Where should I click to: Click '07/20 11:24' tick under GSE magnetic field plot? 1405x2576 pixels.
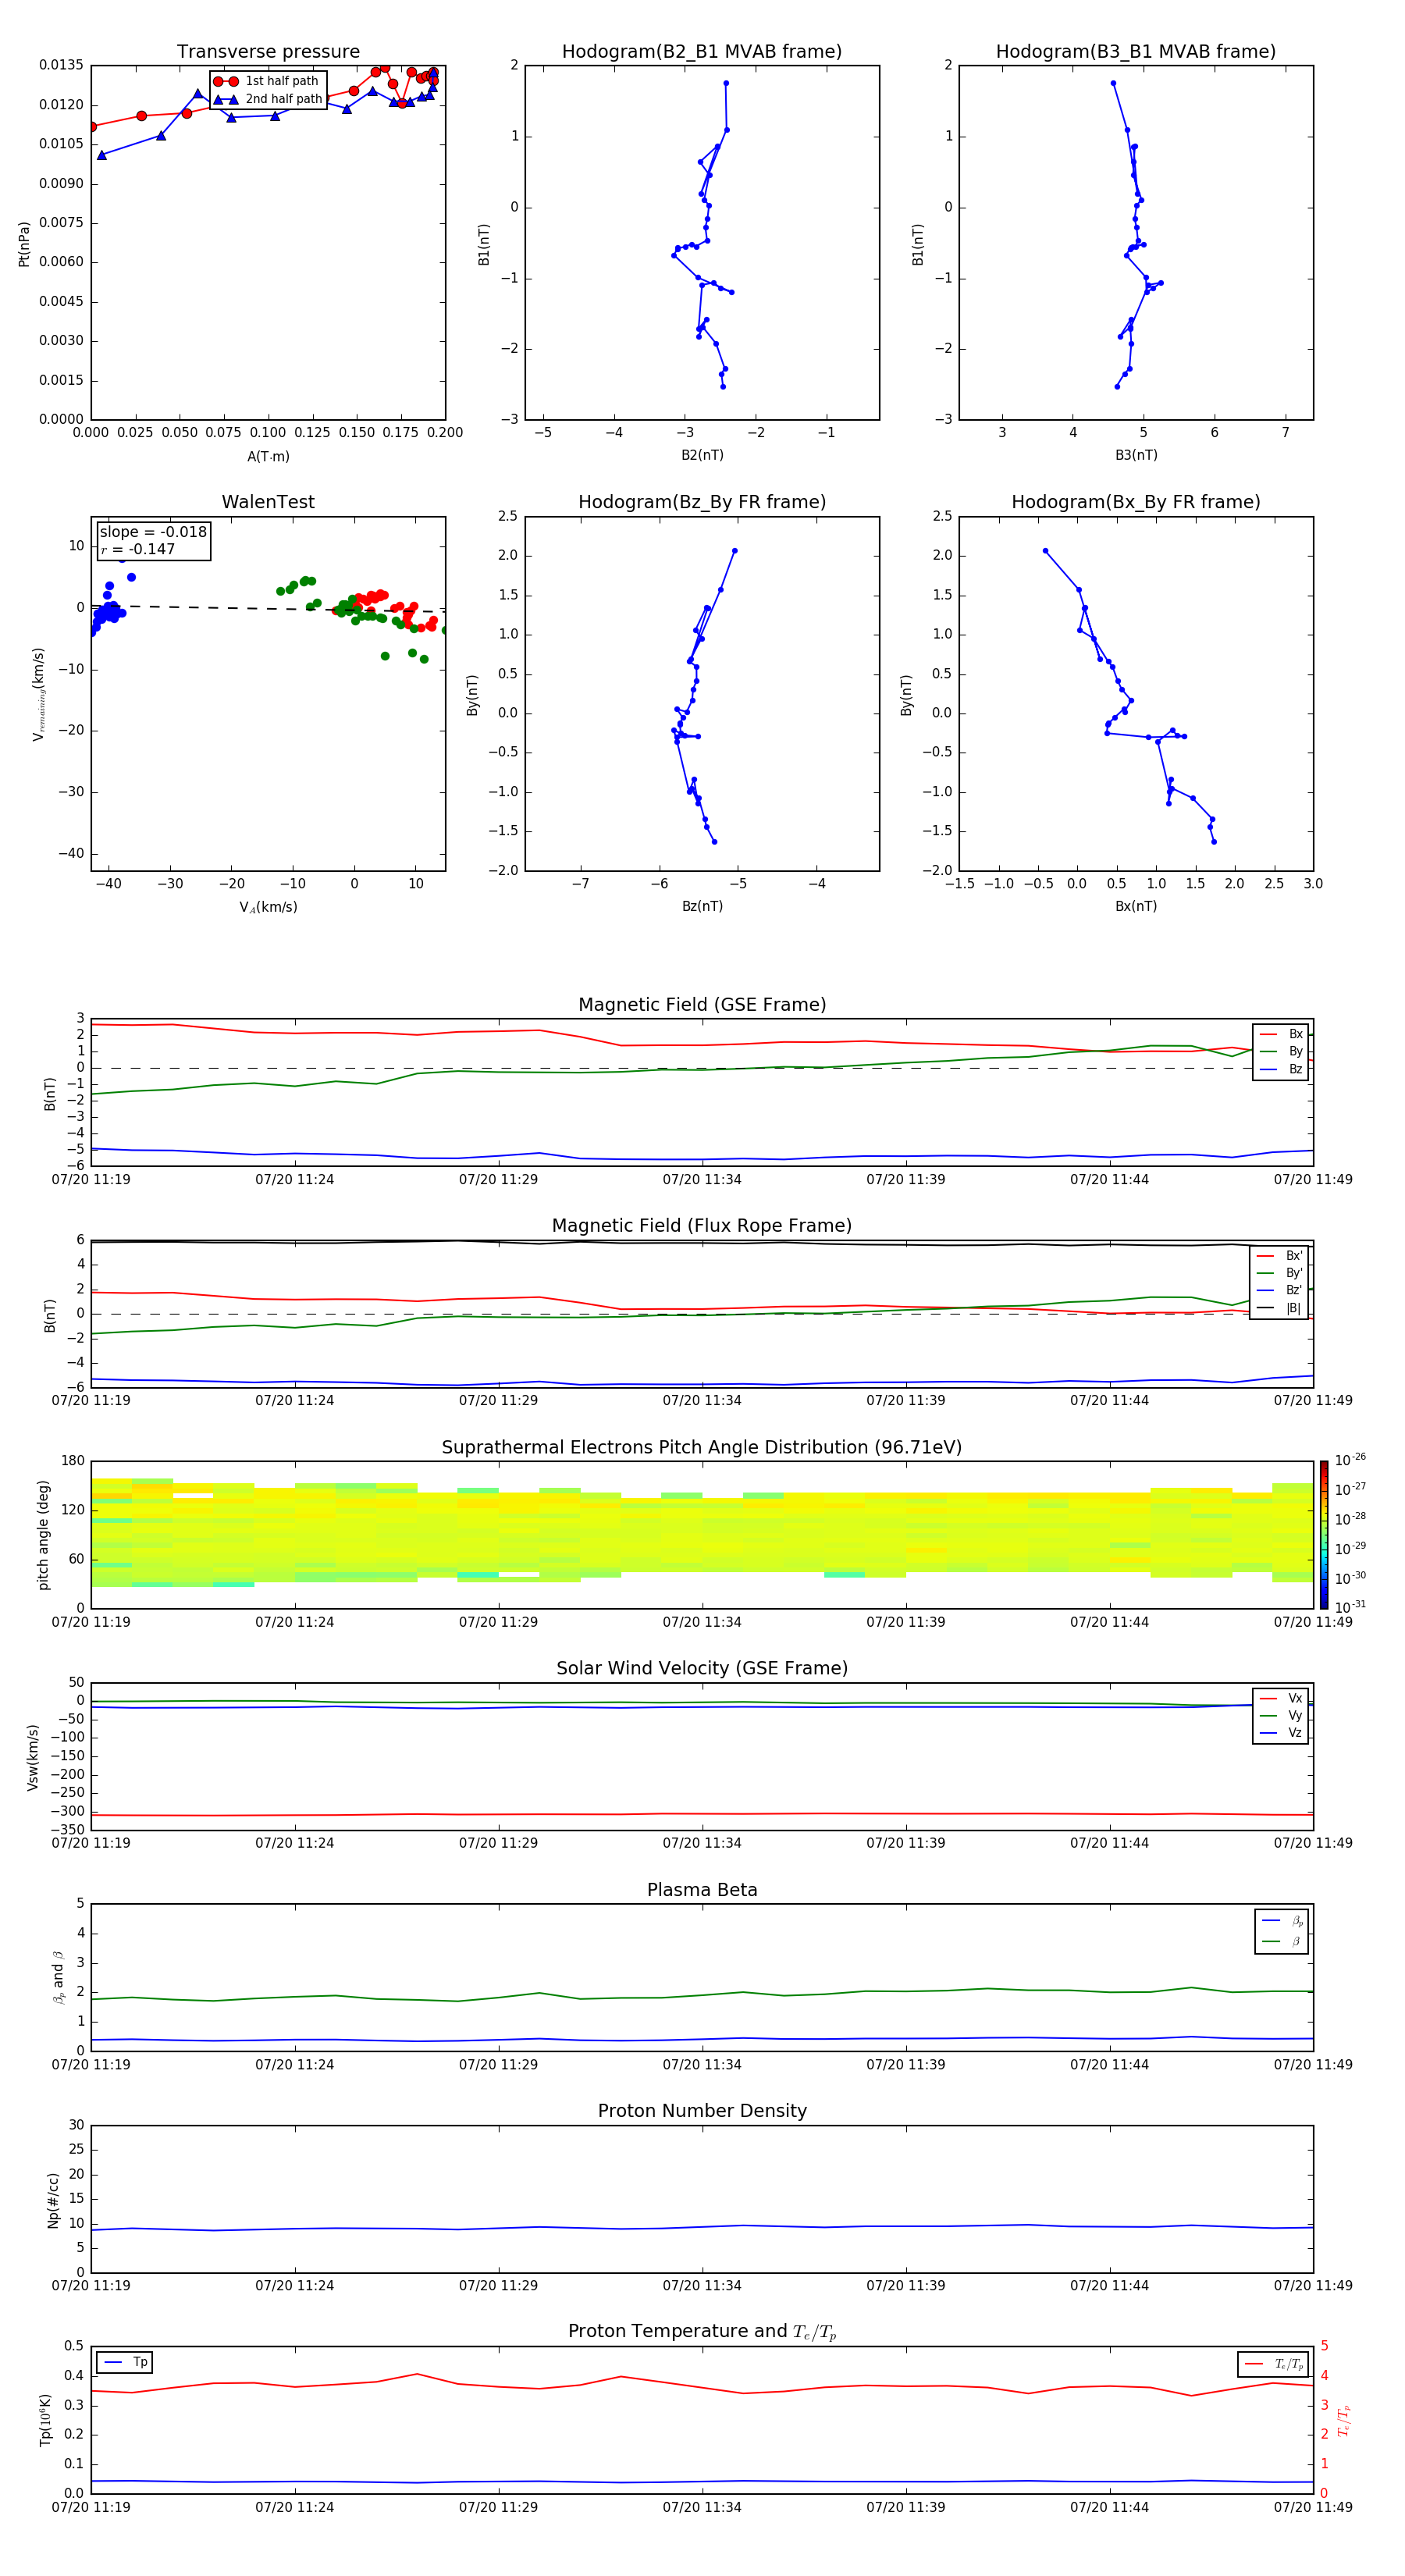click(x=295, y=1179)
